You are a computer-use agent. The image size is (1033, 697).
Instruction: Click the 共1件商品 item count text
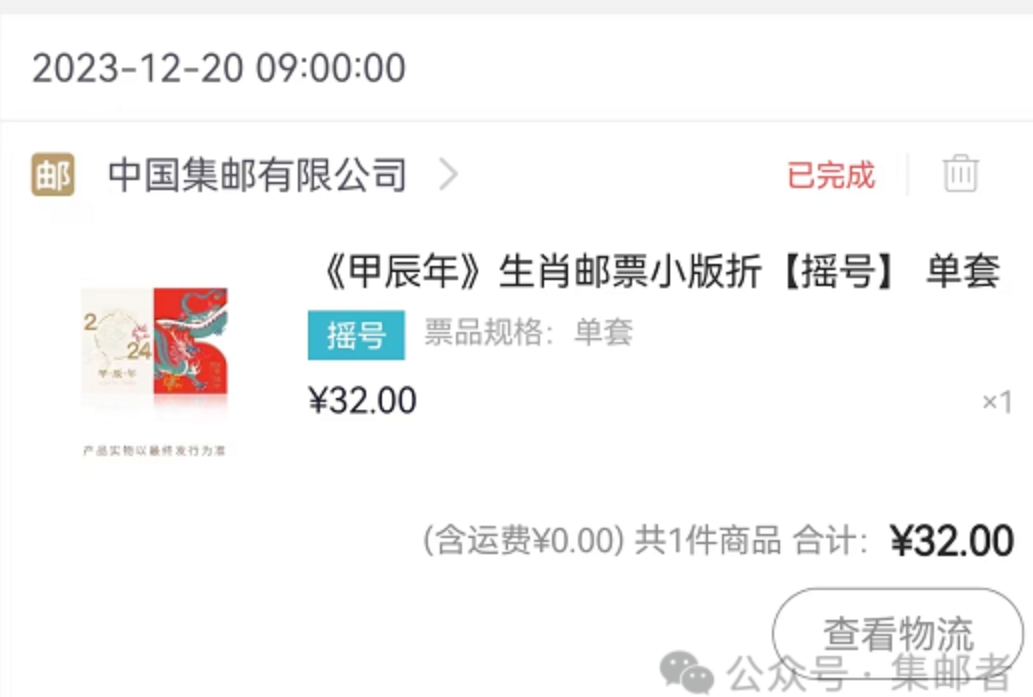708,540
